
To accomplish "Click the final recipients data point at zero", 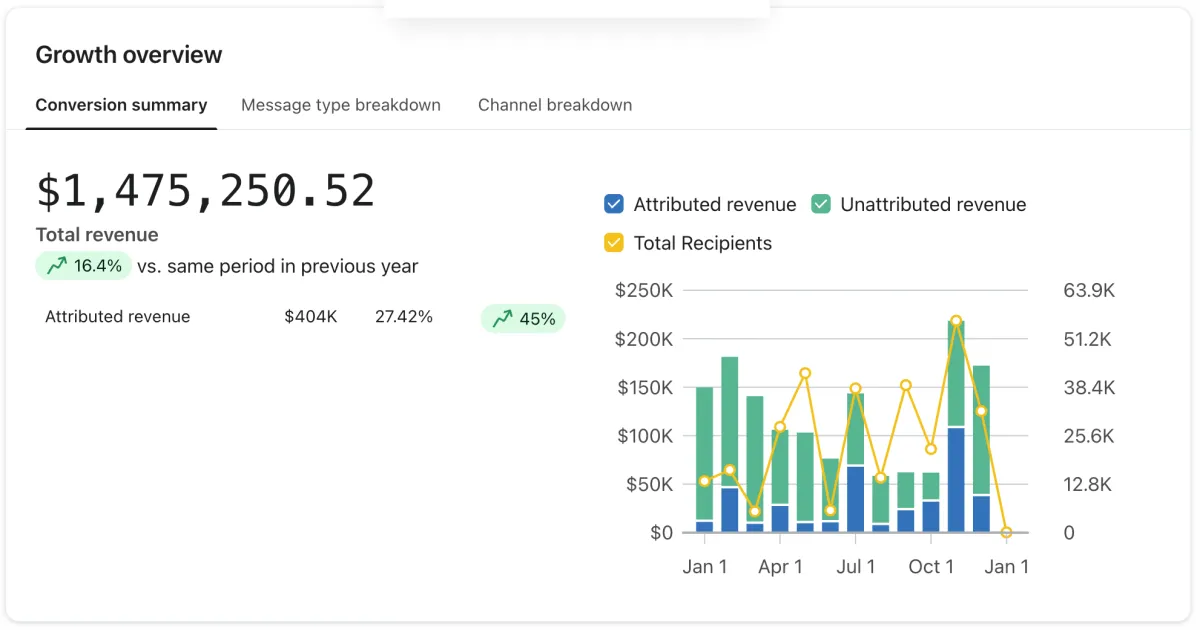I will tap(1006, 532).
